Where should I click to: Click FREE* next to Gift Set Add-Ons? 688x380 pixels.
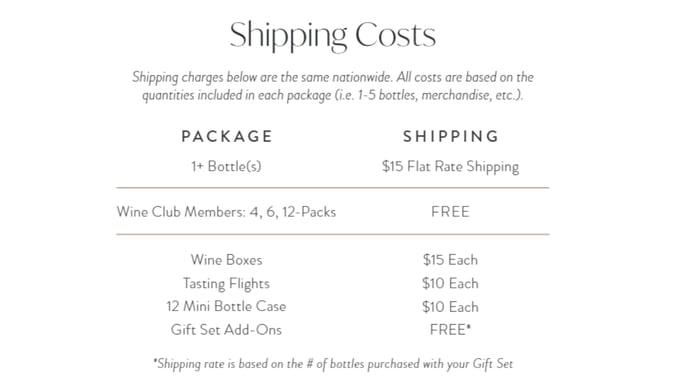point(450,330)
